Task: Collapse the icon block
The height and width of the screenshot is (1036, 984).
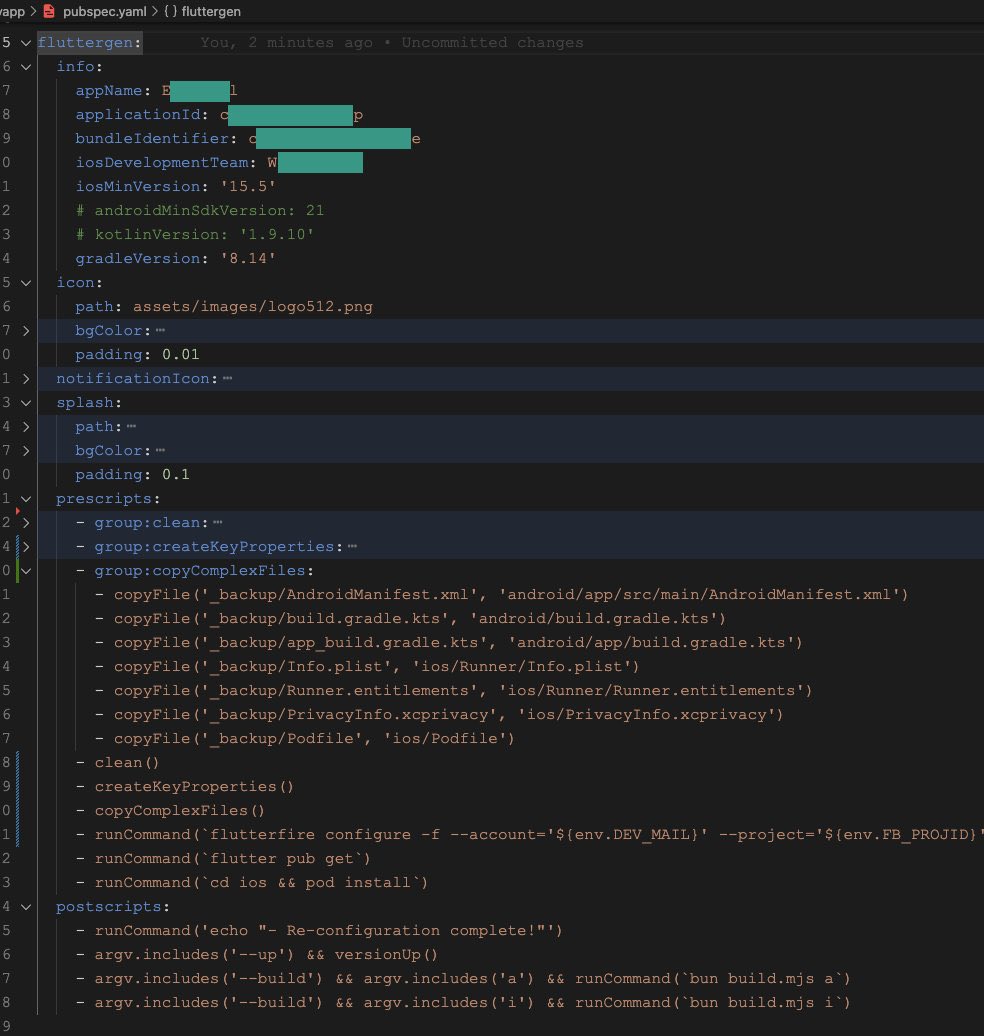Action: [x=26, y=283]
